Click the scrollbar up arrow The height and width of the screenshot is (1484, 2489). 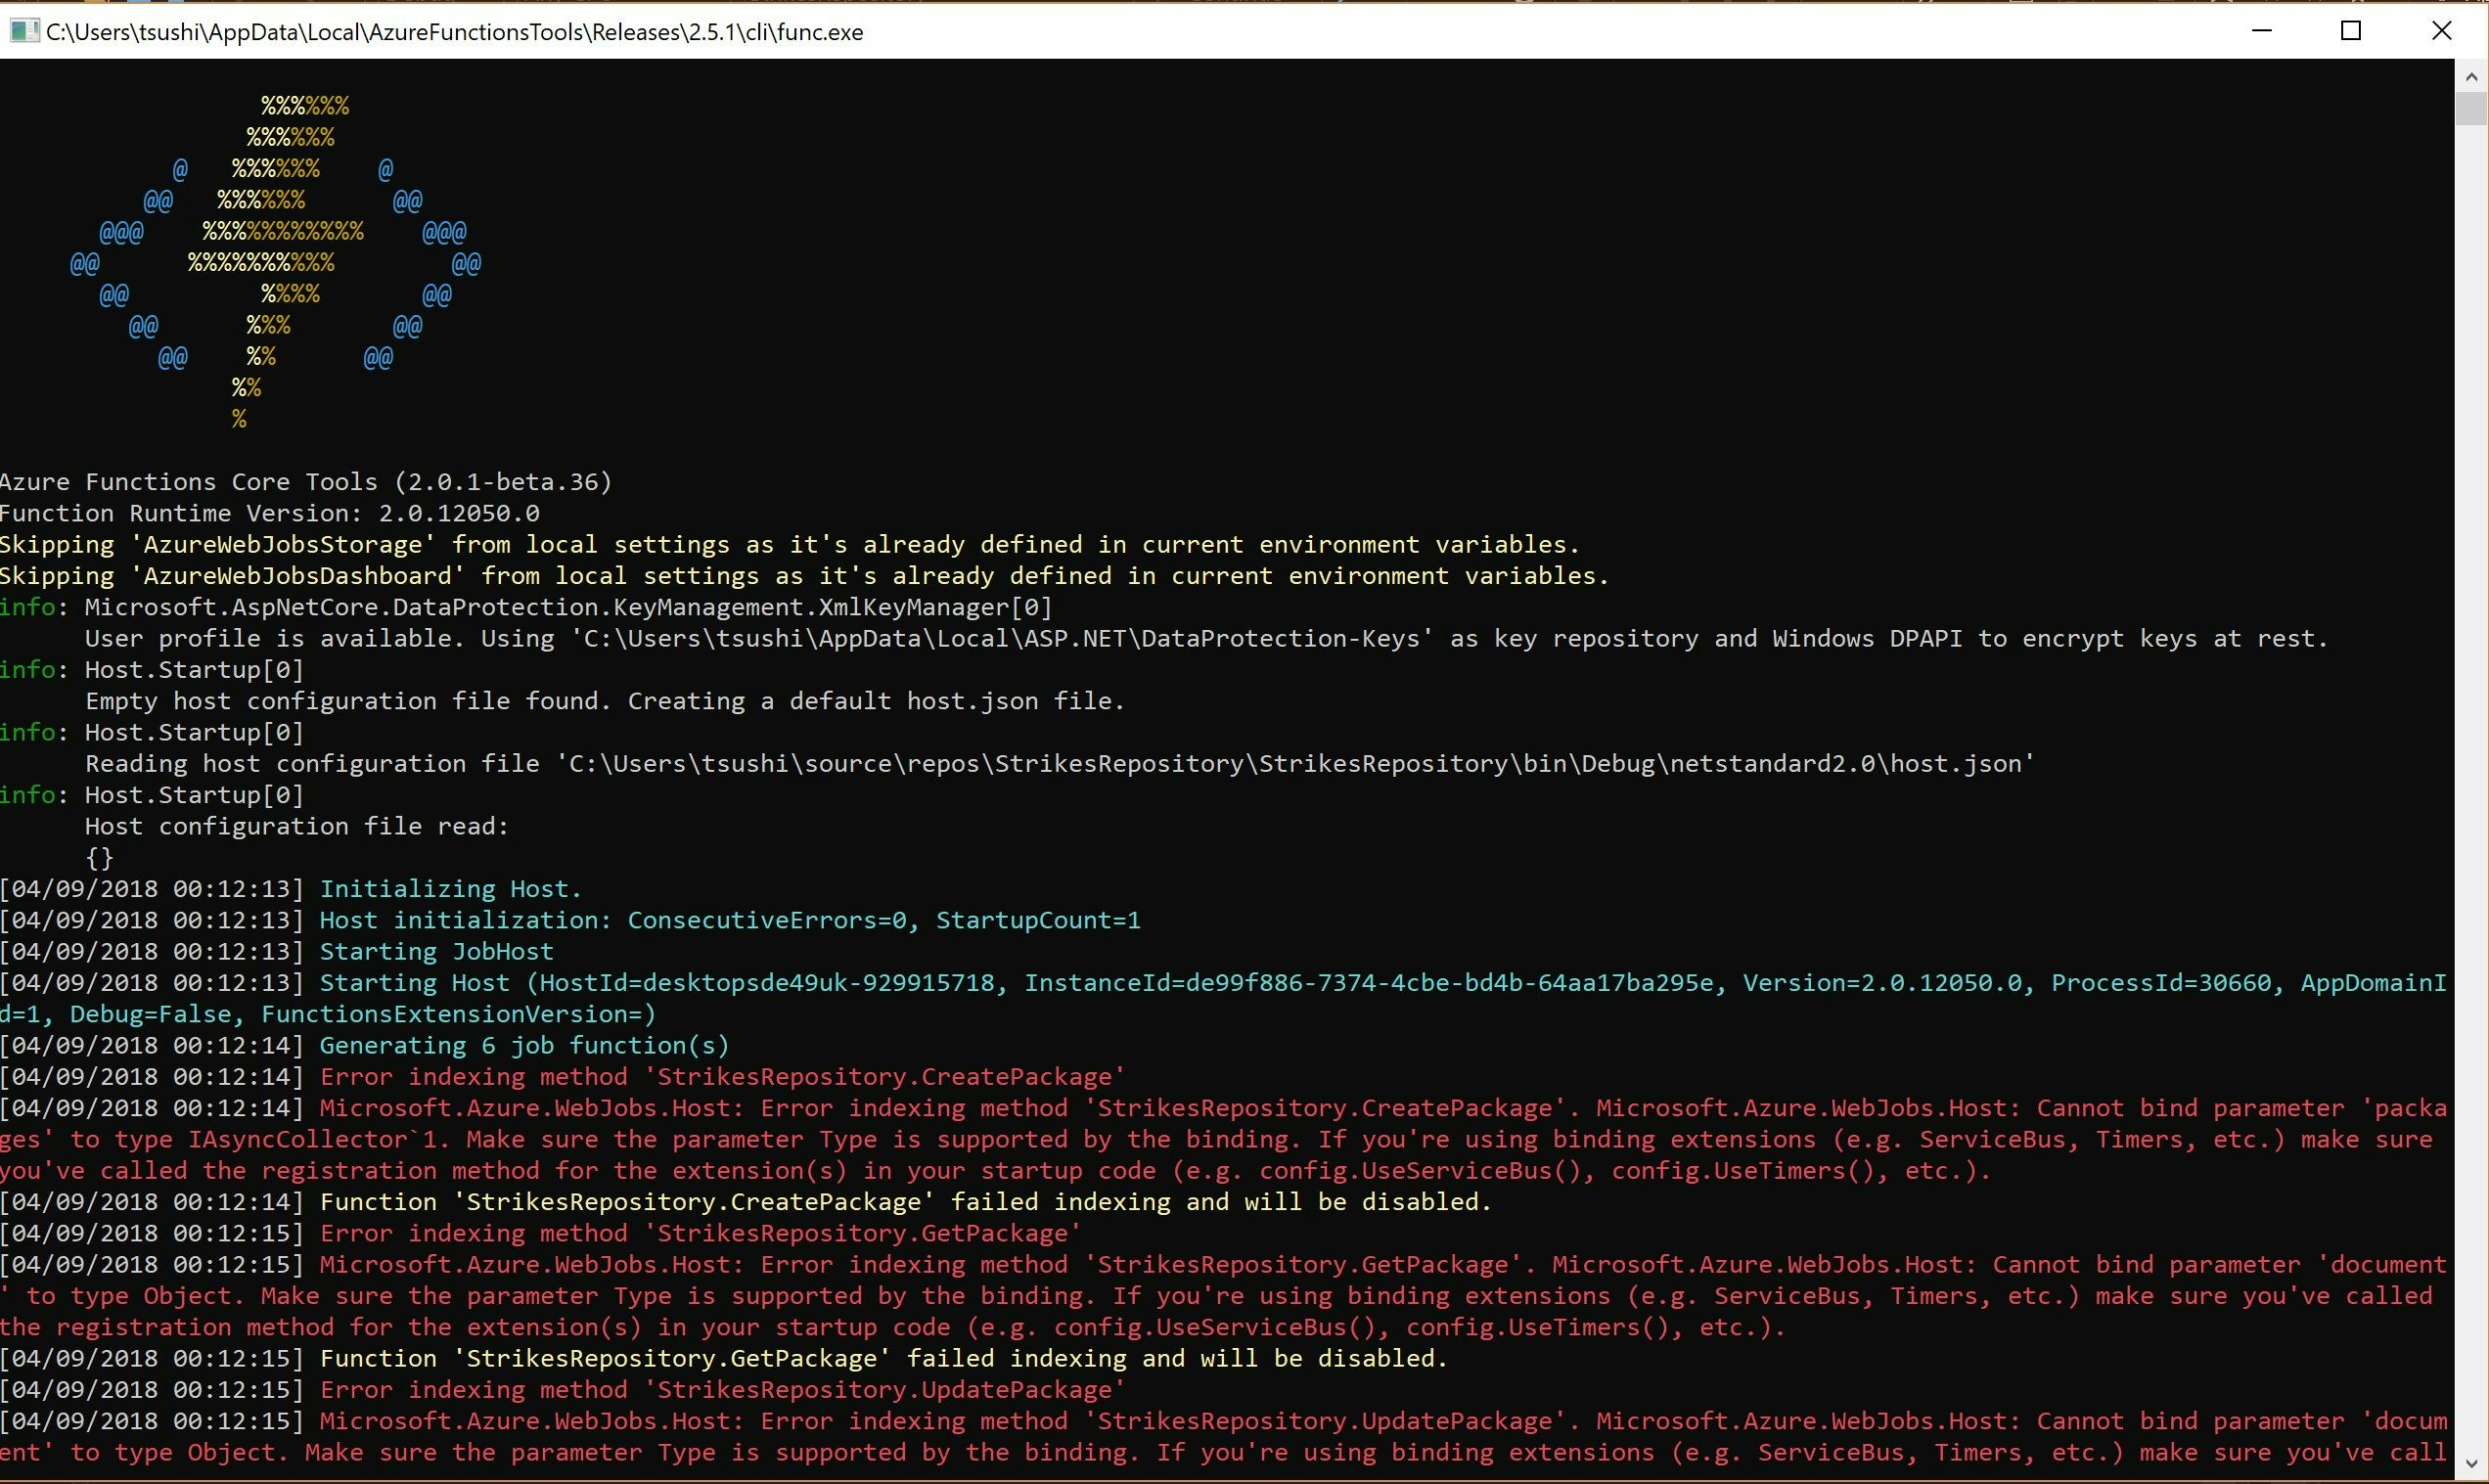click(x=2471, y=76)
